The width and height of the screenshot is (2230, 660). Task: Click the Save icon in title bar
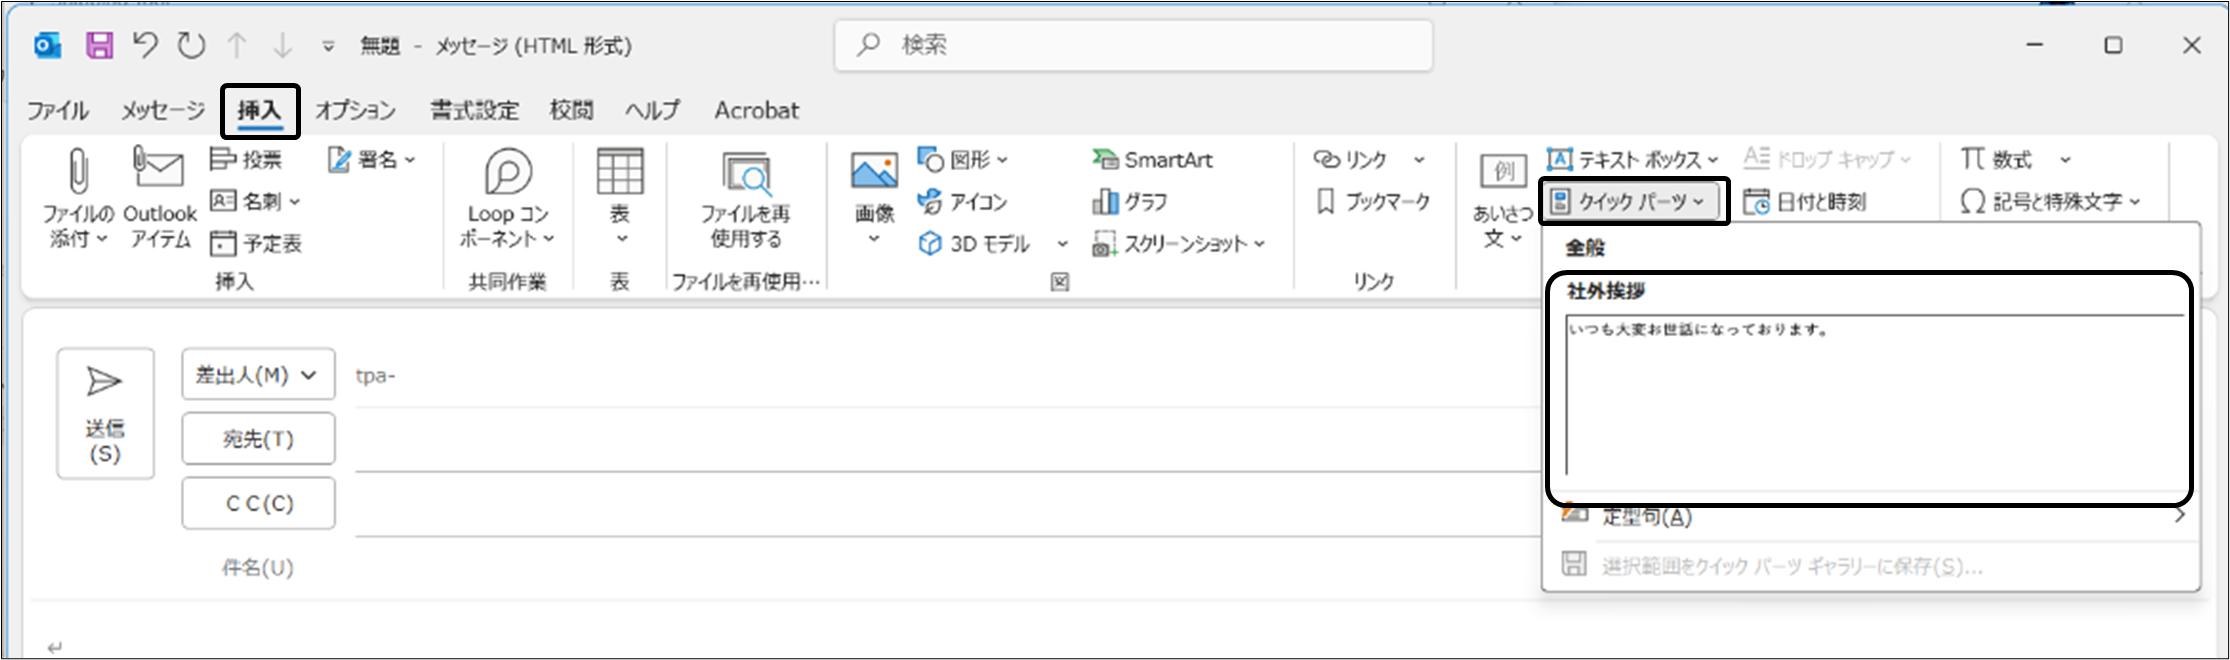pyautogui.click(x=99, y=45)
